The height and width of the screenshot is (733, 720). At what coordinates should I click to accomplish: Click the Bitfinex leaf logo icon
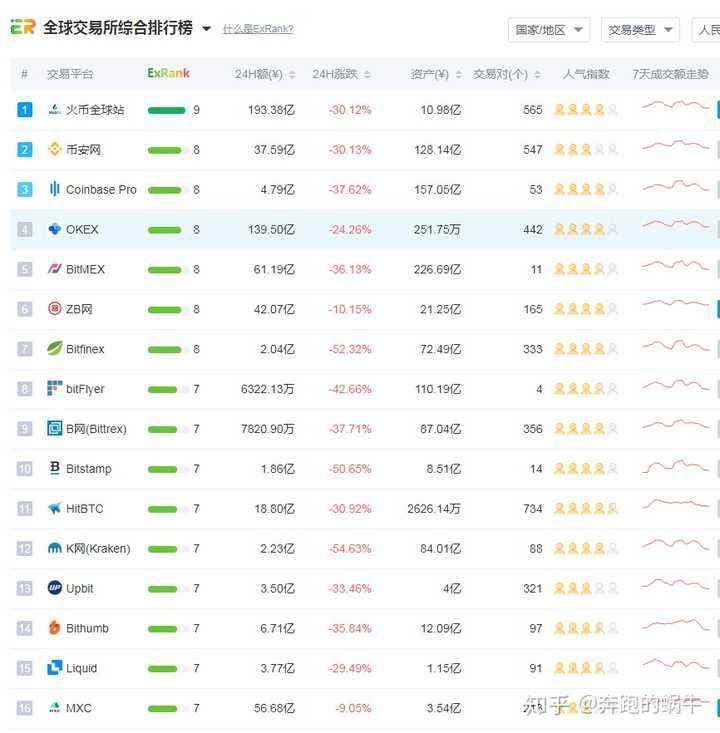pyautogui.click(x=55, y=349)
